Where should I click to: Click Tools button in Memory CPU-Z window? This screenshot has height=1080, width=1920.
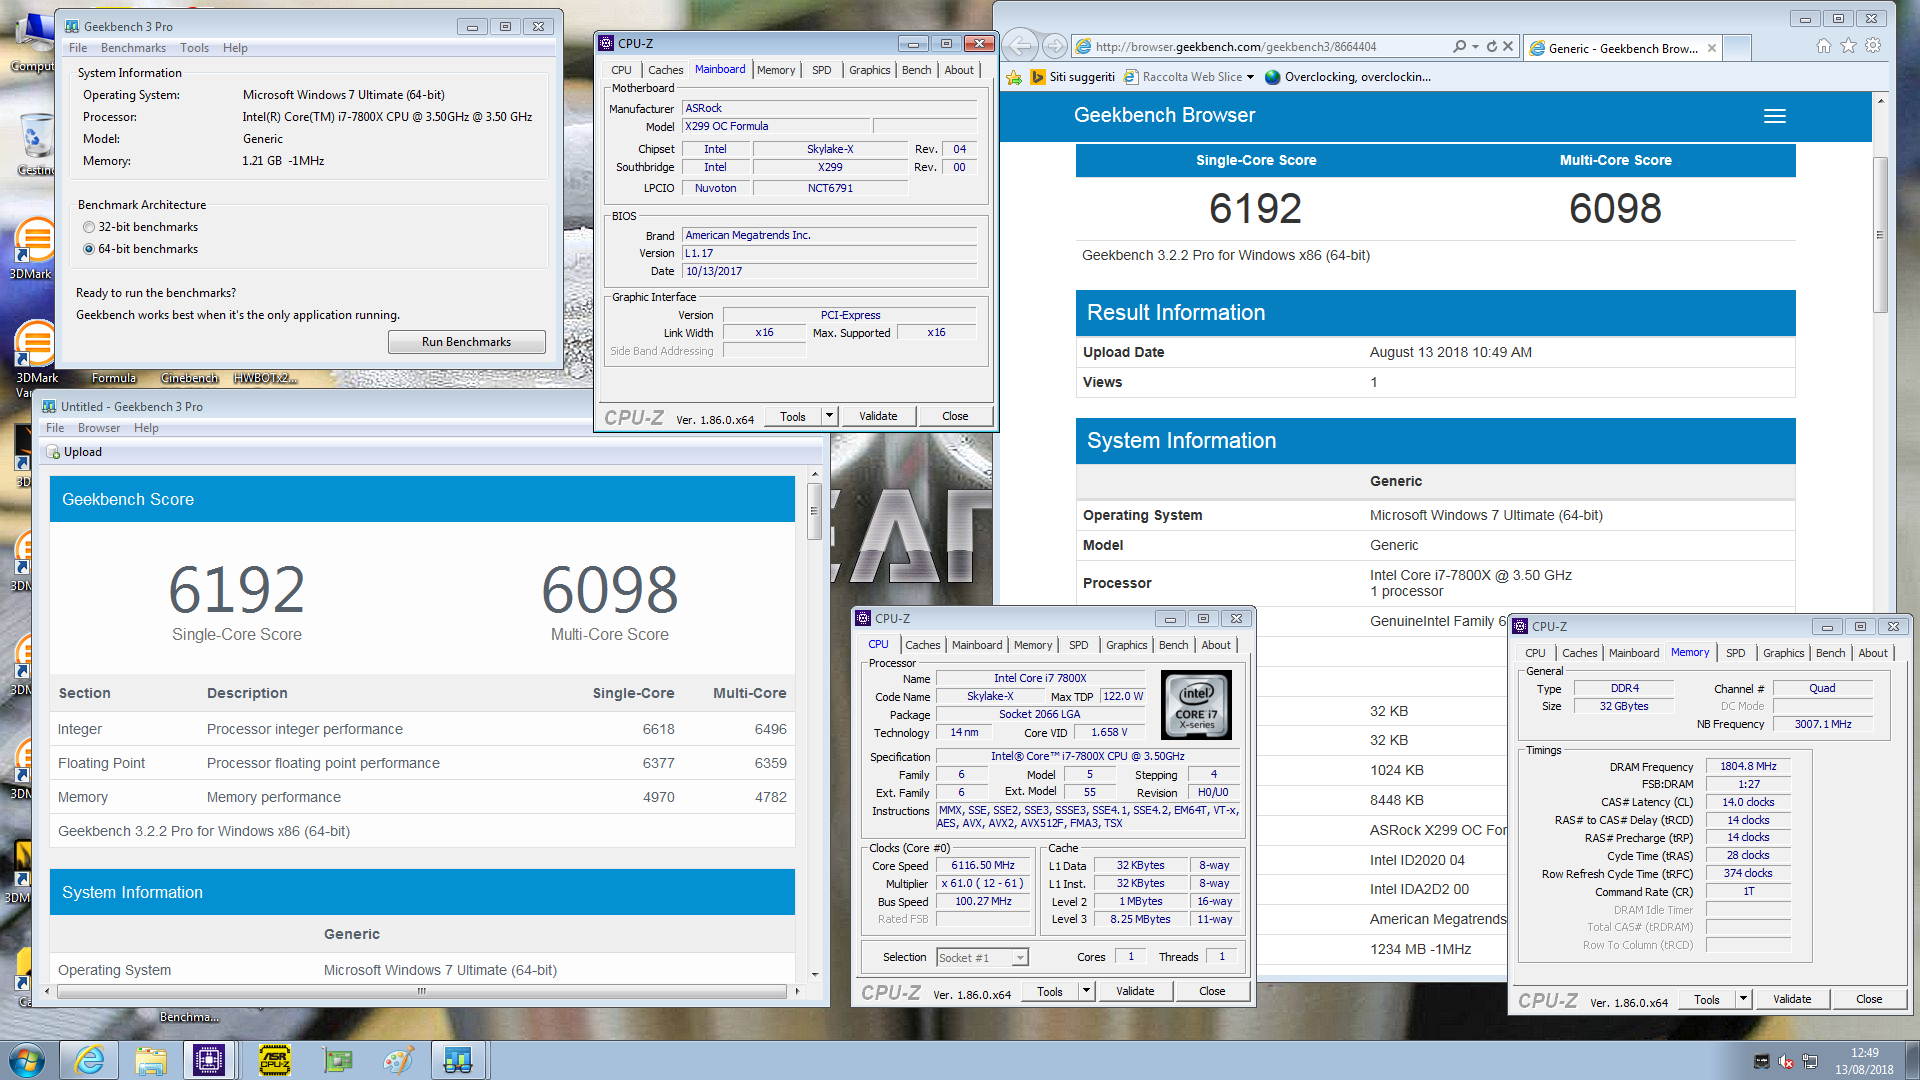[x=1706, y=999]
